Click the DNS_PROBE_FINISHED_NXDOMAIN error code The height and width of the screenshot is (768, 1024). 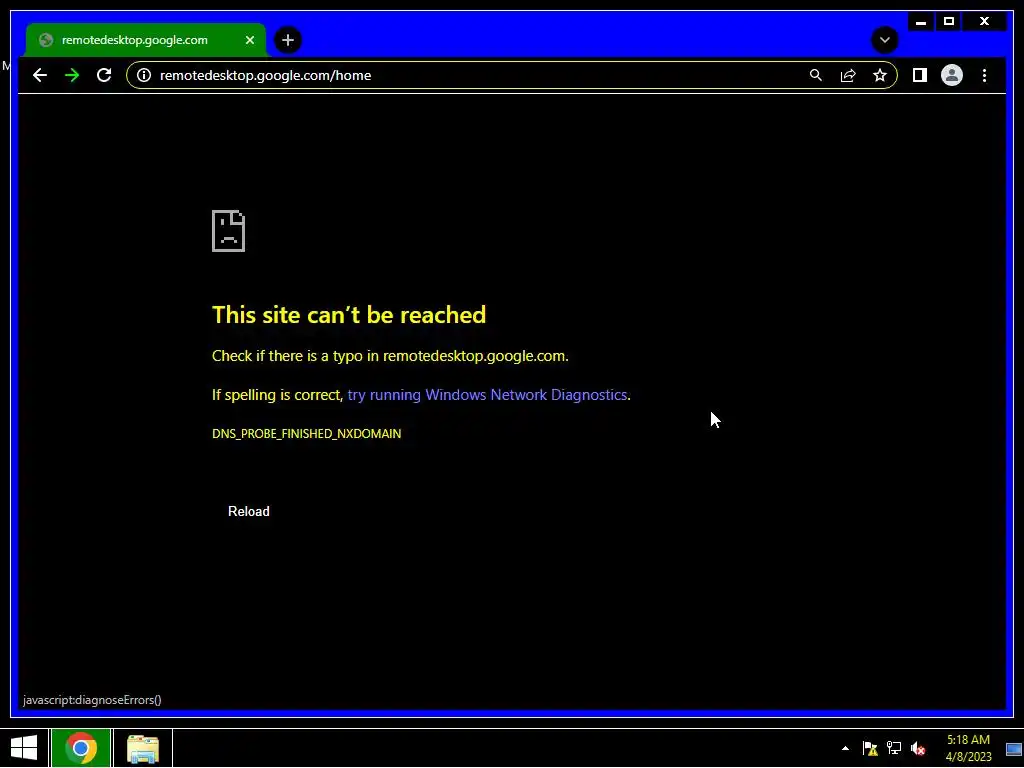point(306,434)
